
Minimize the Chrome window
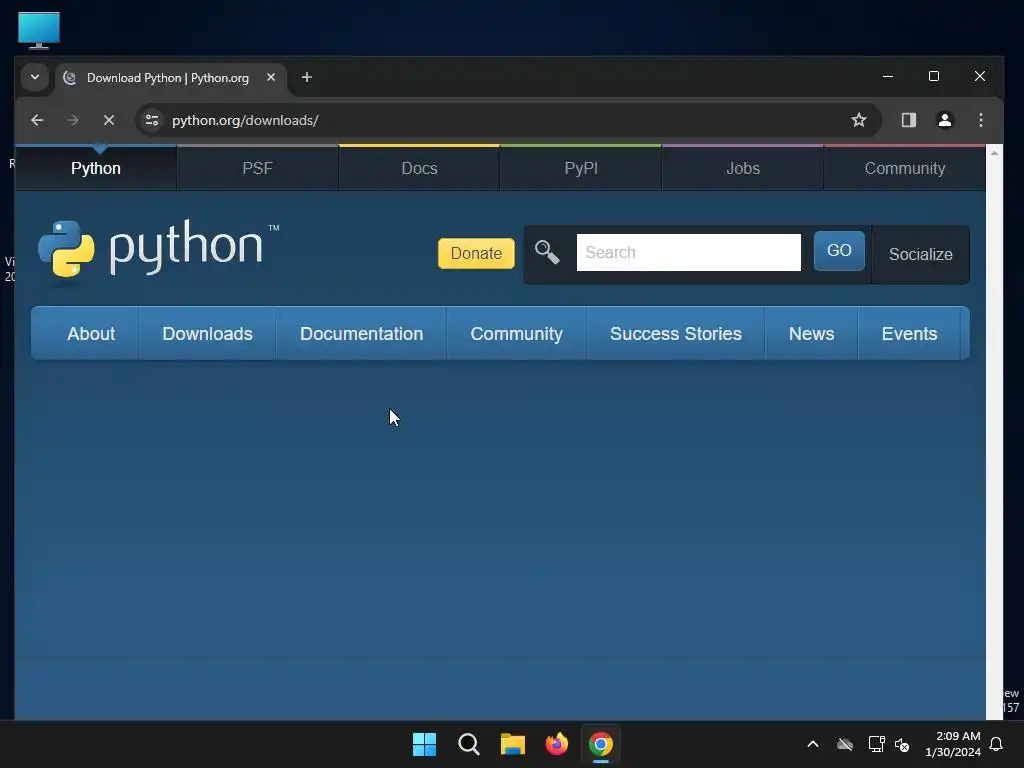pyautogui.click(x=888, y=76)
